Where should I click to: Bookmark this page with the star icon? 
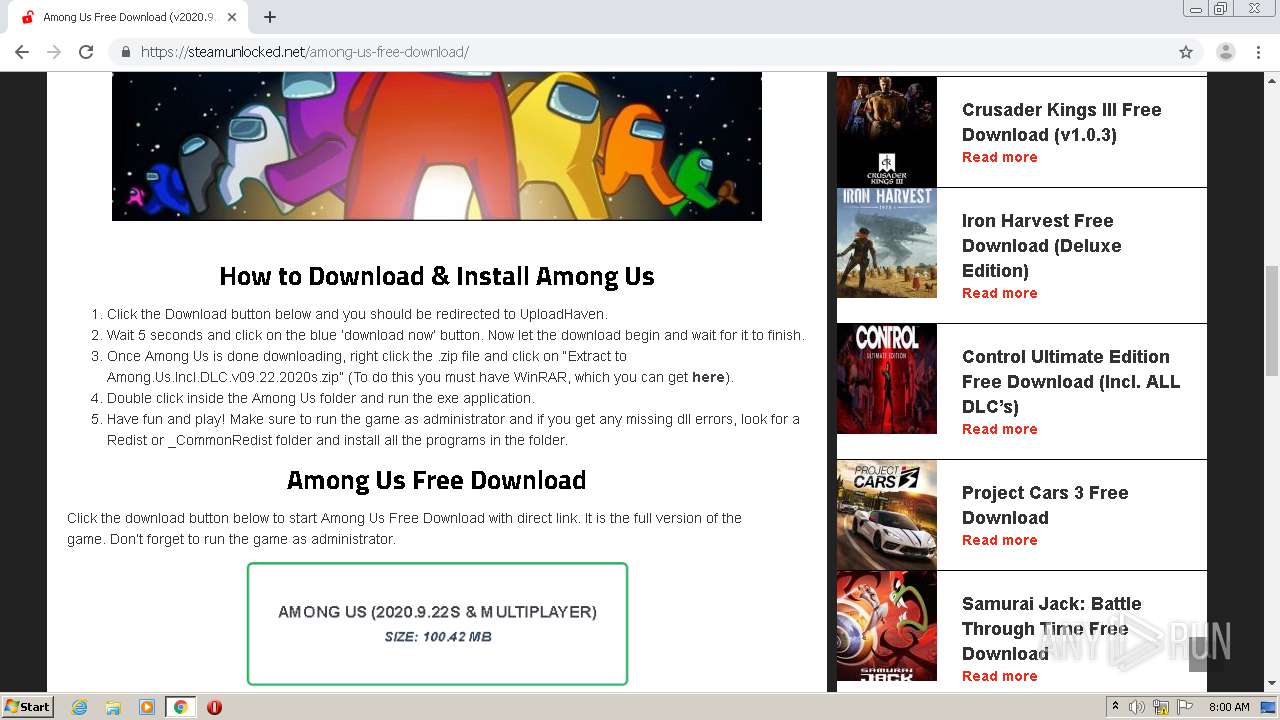pos(1186,52)
